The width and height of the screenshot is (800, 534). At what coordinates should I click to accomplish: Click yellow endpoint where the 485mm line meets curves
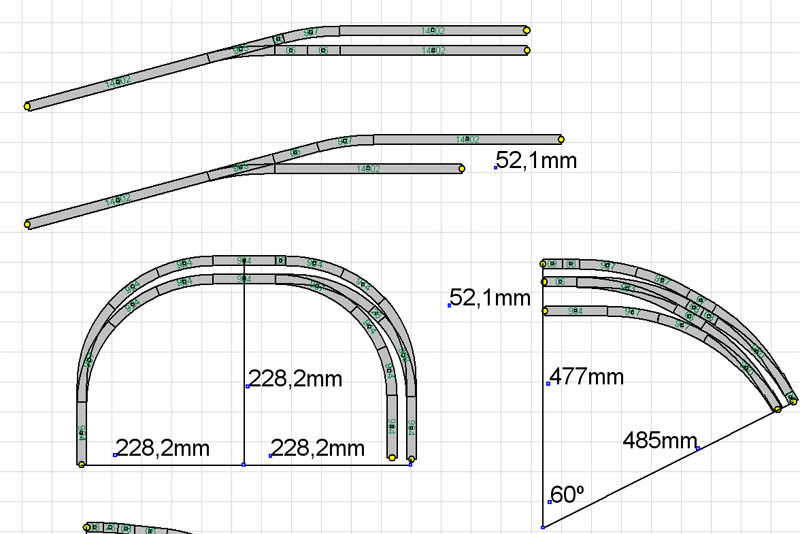(x=778, y=409)
